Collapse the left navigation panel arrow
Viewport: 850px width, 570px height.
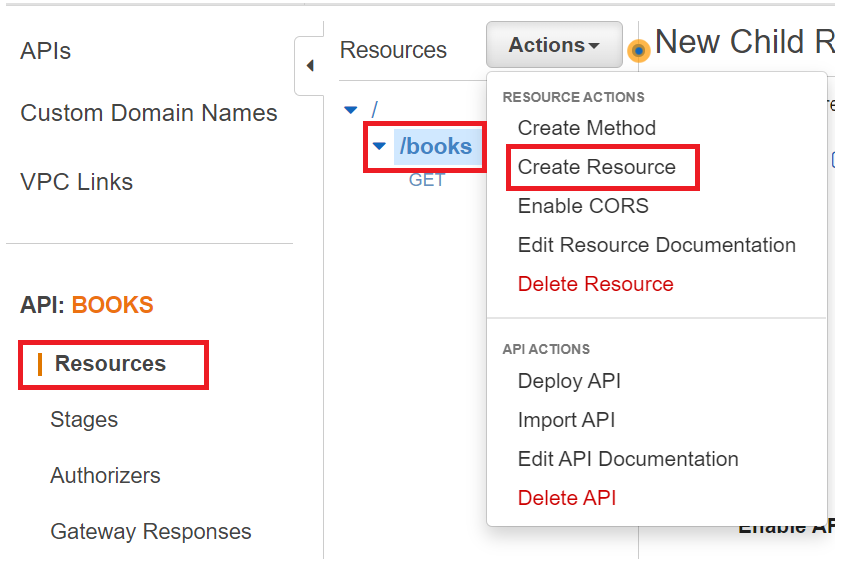coord(309,66)
